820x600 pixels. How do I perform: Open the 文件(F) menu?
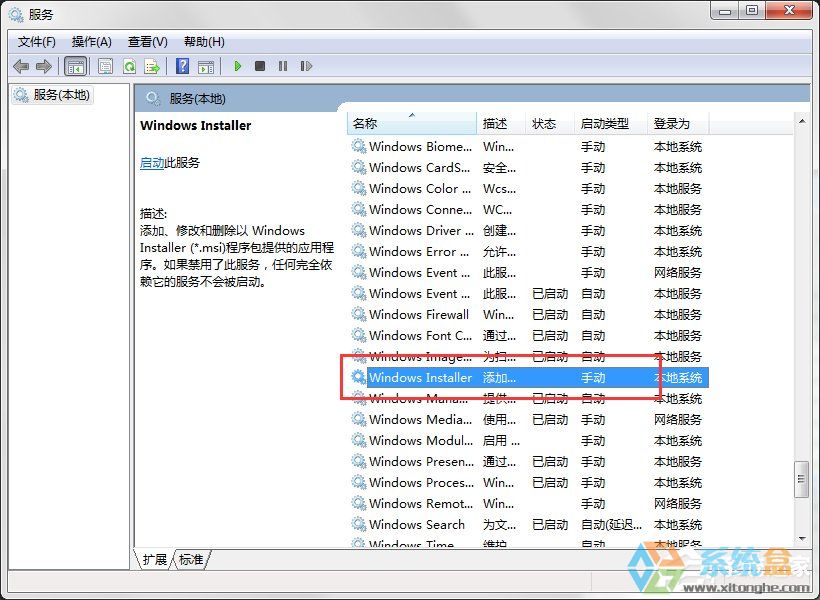click(37, 42)
